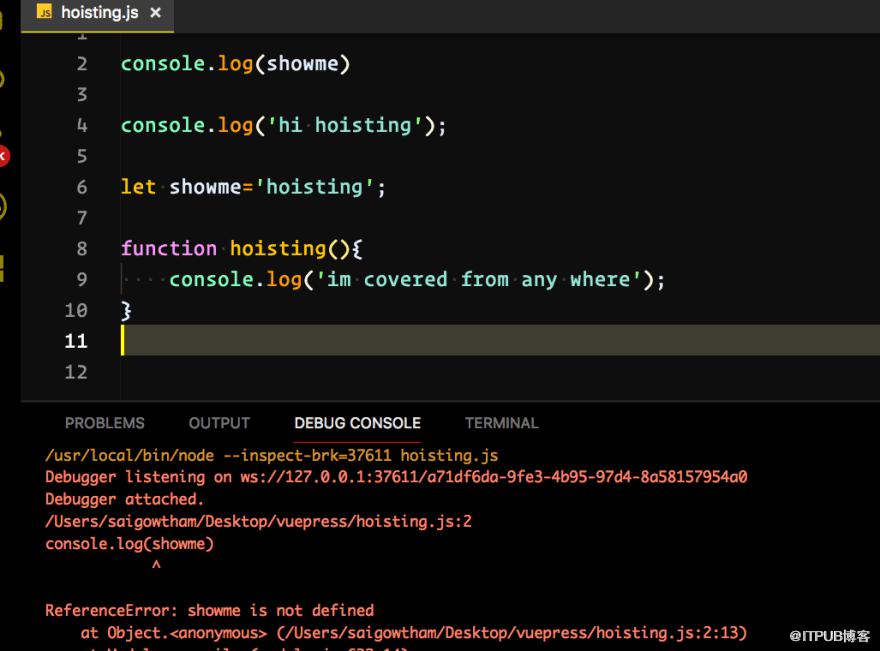This screenshot has height=651, width=880.
Task: Select the hoisting.js editor tab title
Action: point(100,12)
